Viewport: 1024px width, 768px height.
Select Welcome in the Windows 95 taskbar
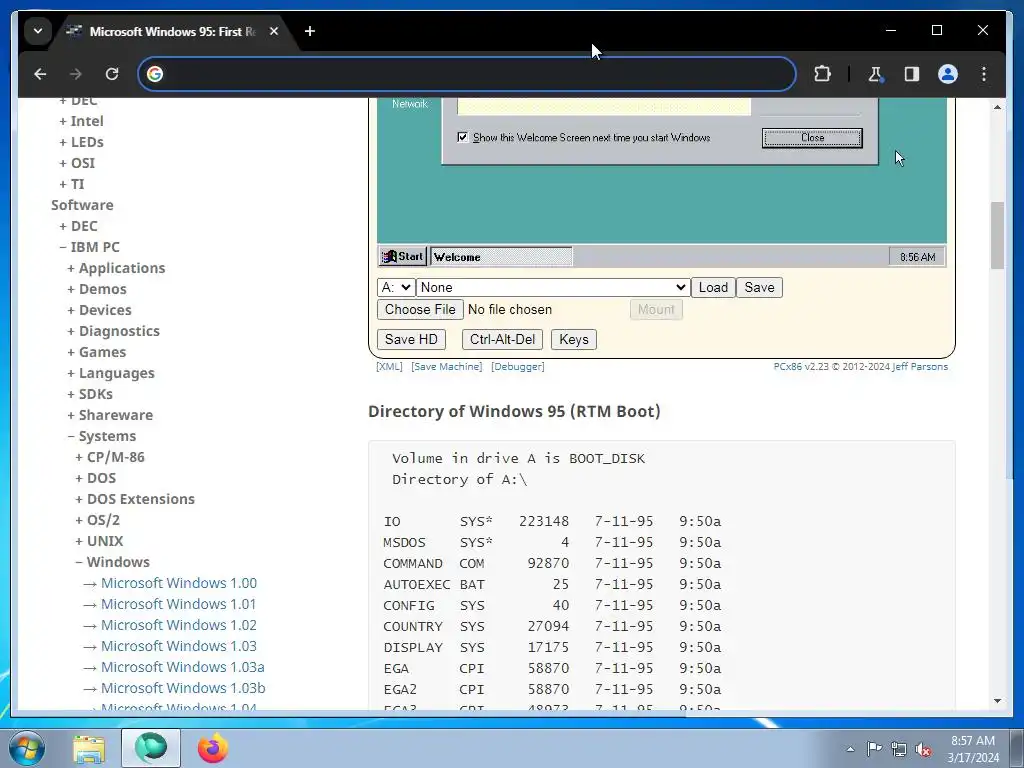[x=501, y=257]
